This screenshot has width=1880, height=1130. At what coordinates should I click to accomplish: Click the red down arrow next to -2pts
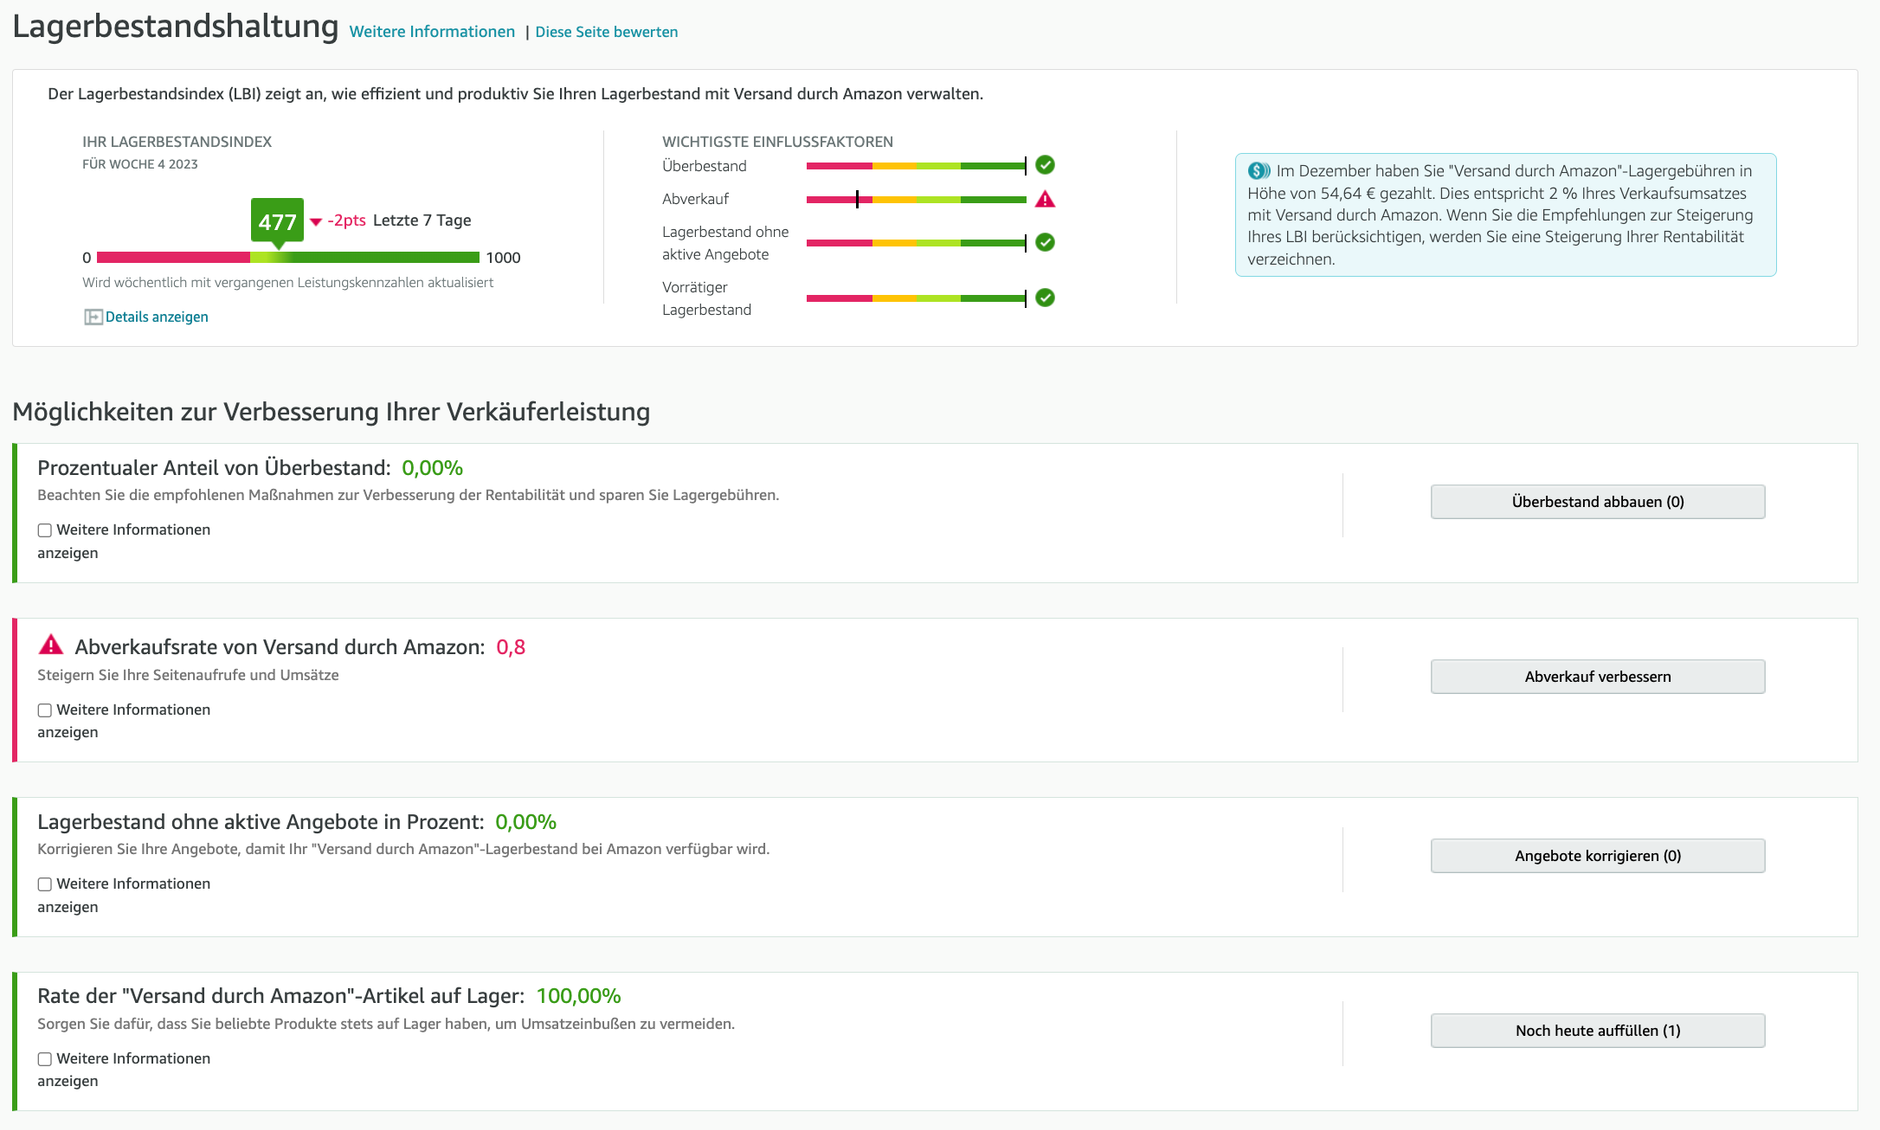coord(316,221)
